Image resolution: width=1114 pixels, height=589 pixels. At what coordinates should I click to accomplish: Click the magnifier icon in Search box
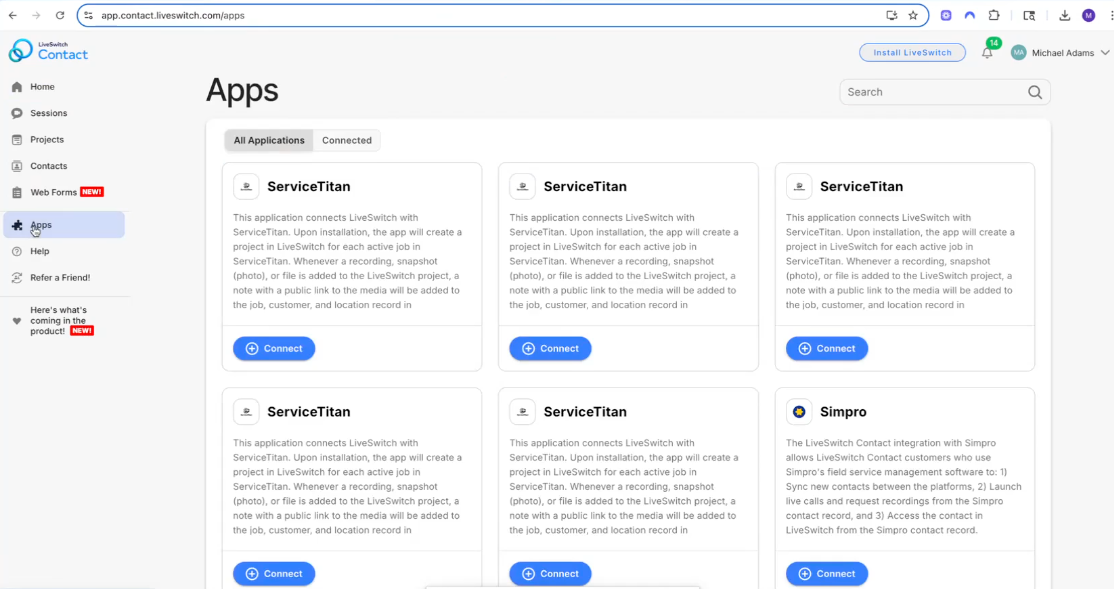point(1035,92)
